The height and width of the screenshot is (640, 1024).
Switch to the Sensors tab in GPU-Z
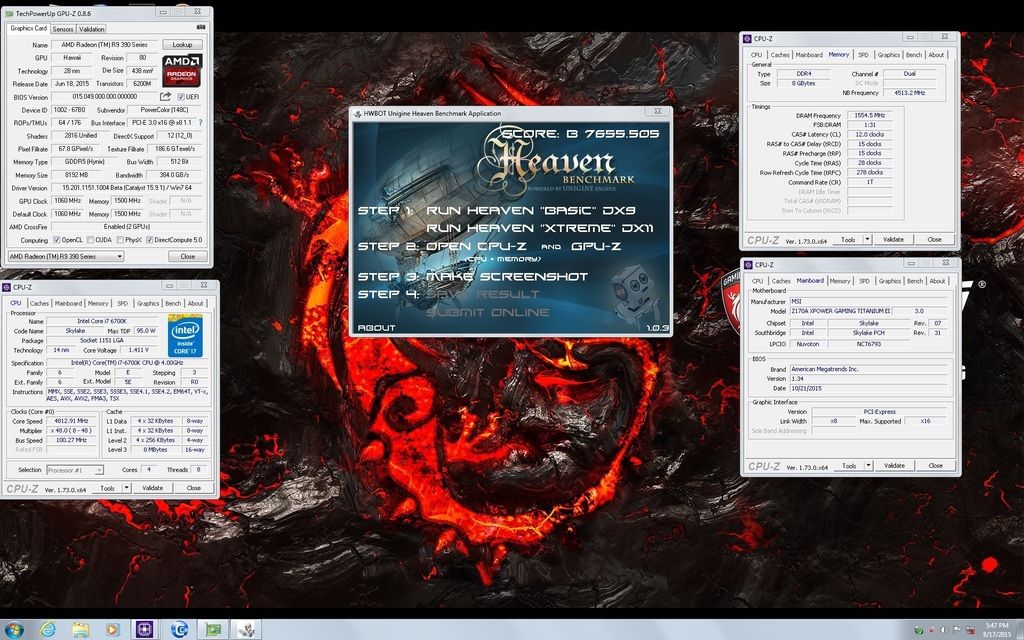pos(62,29)
